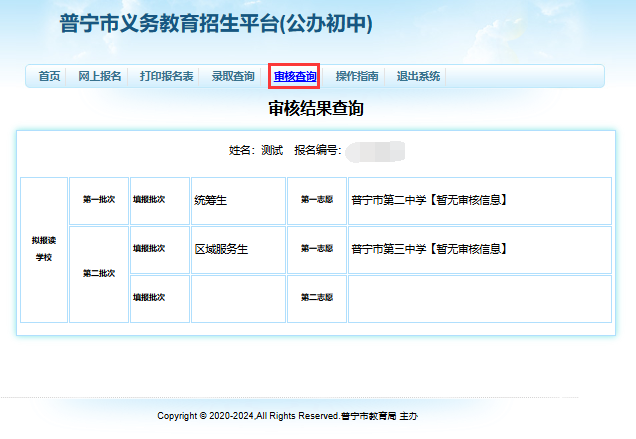
Task: Click the 统筹生 cell
Action: point(238,201)
